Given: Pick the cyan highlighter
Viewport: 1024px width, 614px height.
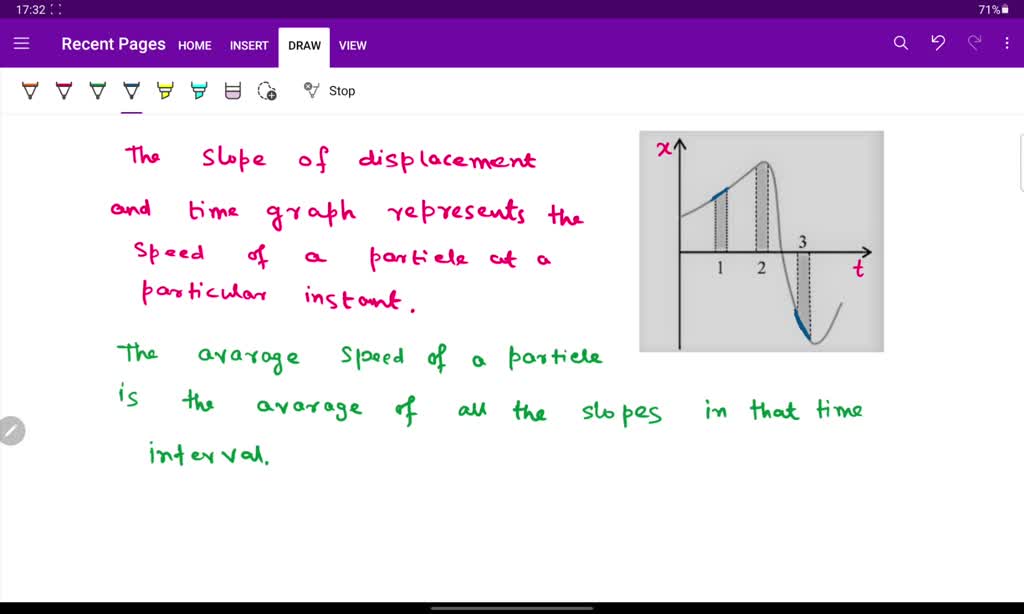Looking at the screenshot, I should coord(199,91).
